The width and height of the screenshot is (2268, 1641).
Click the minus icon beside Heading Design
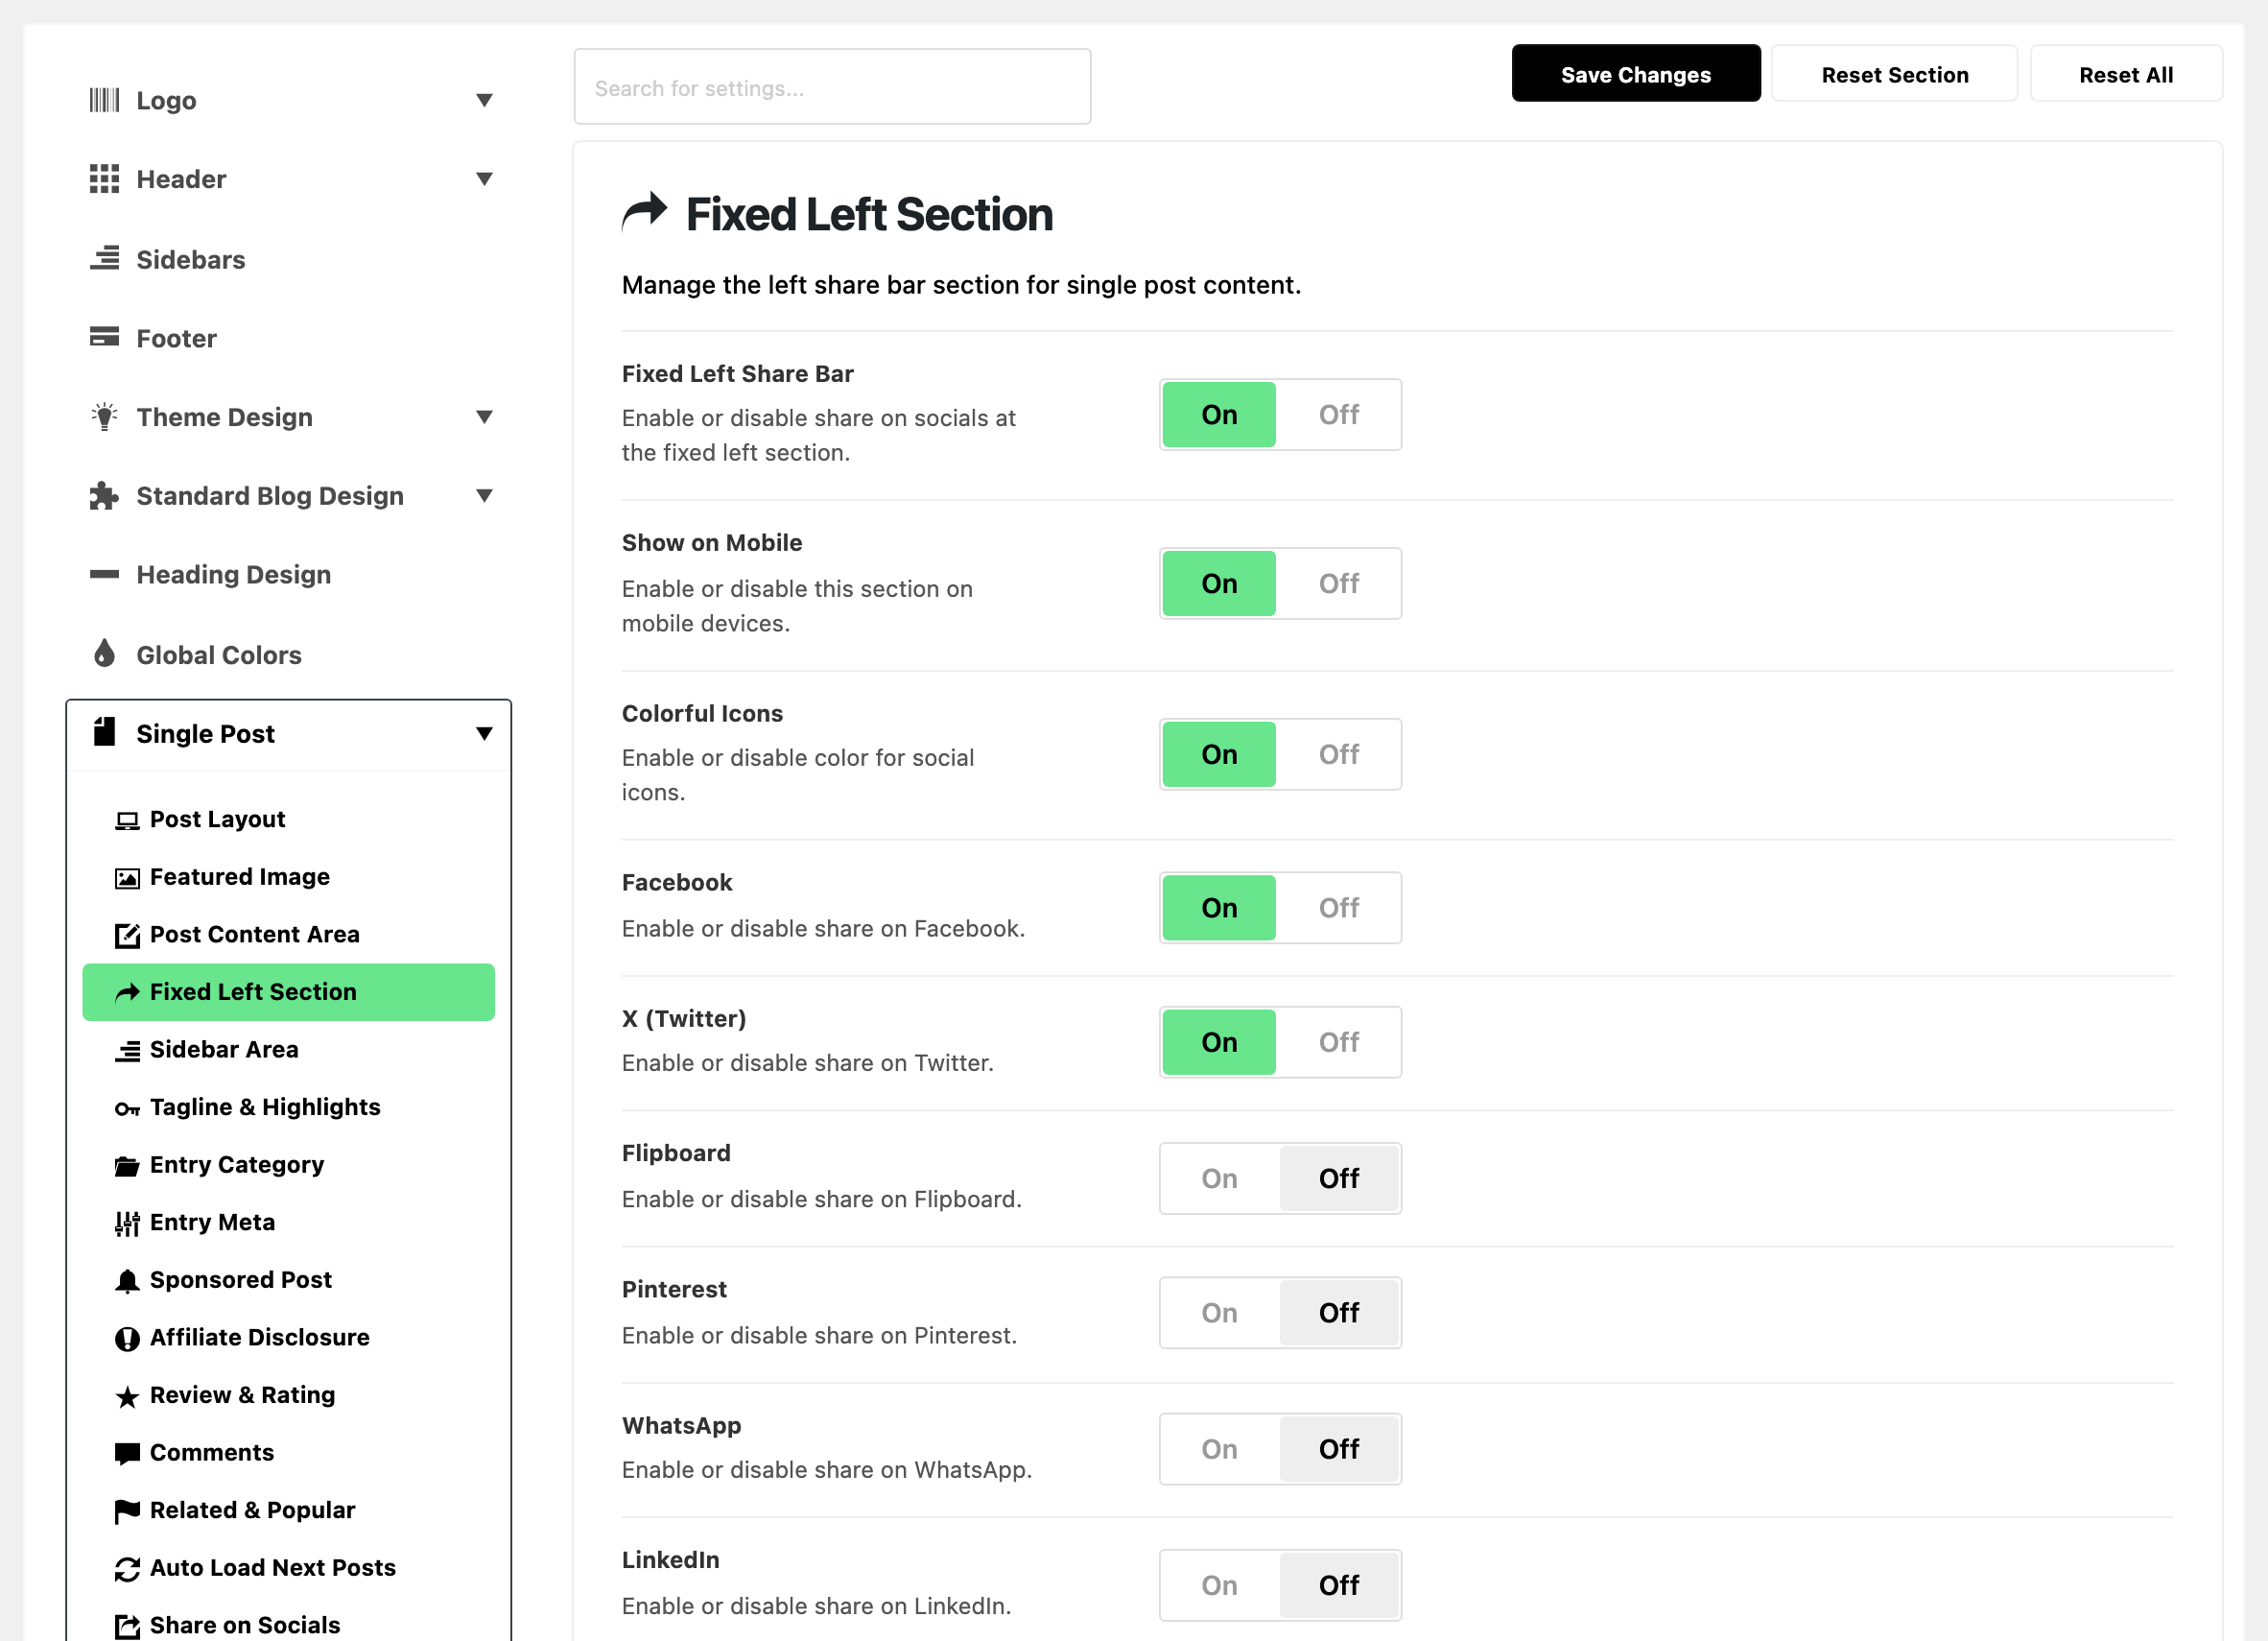(104, 574)
